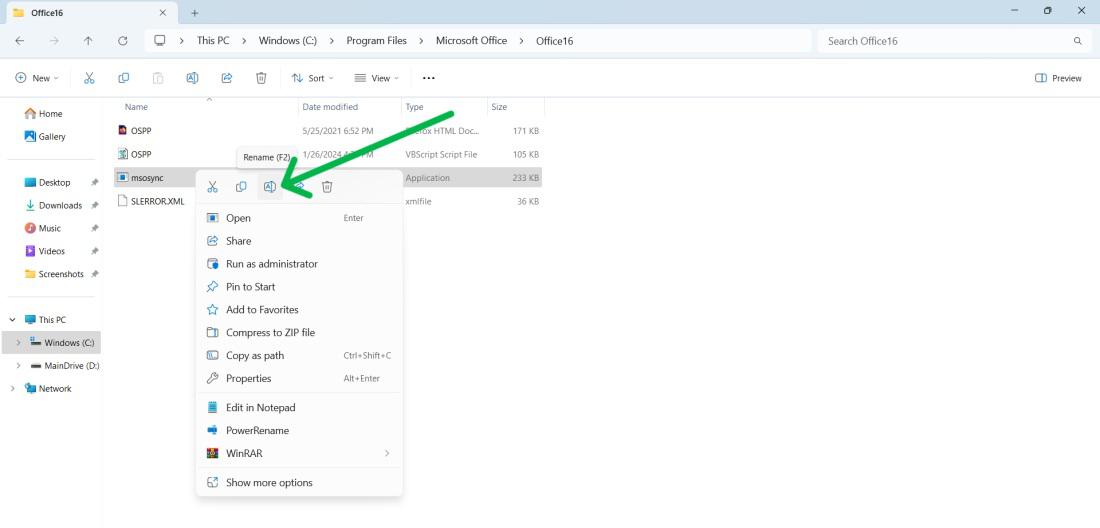Choose Show more options
This screenshot has width=1100, height=528.
coord(299,482)
